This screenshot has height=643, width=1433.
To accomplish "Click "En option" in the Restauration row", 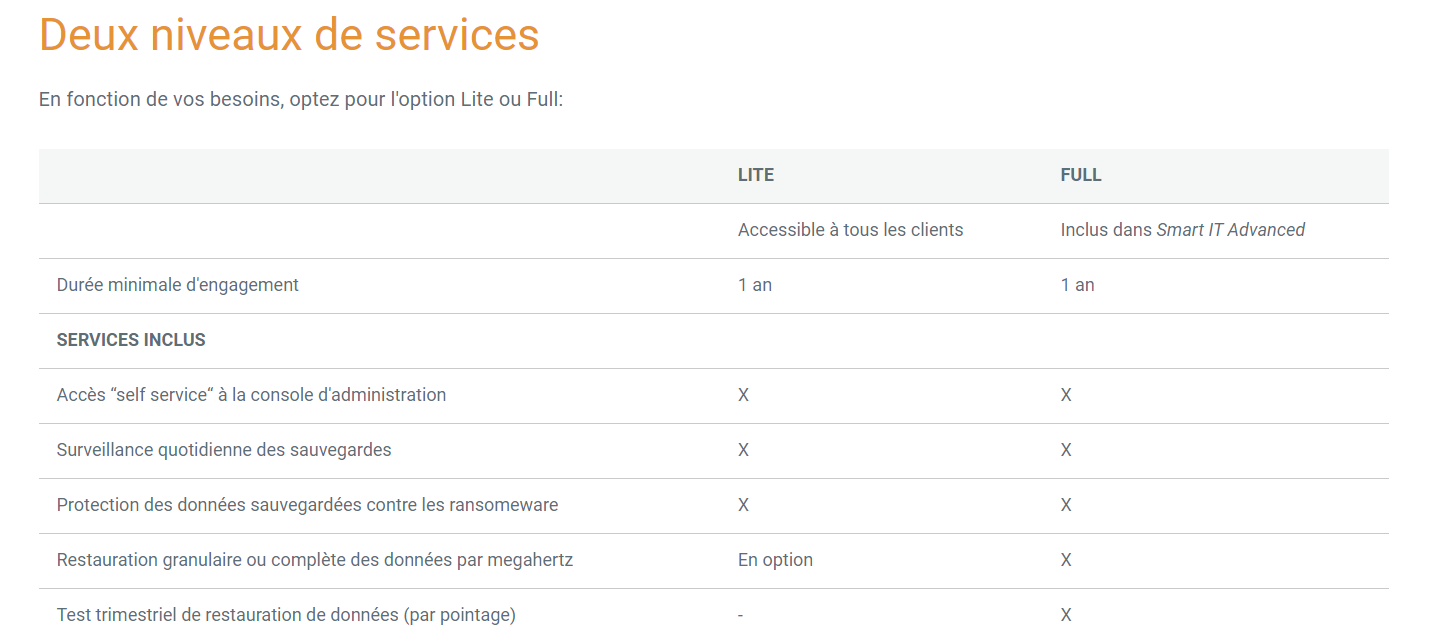I will click(775, 560).
